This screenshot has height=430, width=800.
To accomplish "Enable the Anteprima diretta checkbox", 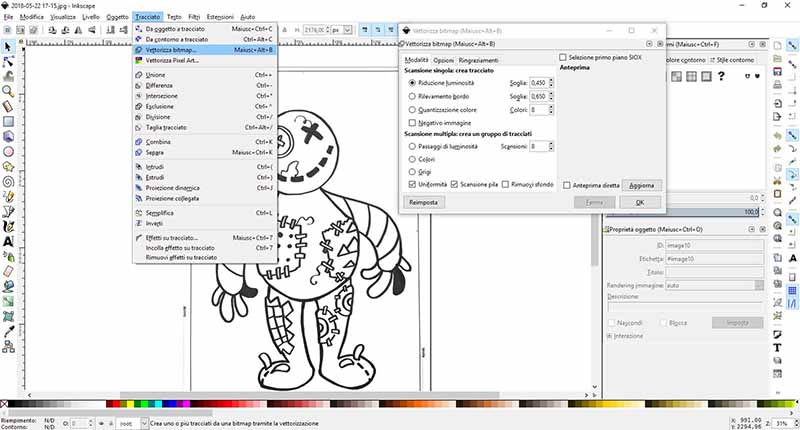I will coord(566,185).
